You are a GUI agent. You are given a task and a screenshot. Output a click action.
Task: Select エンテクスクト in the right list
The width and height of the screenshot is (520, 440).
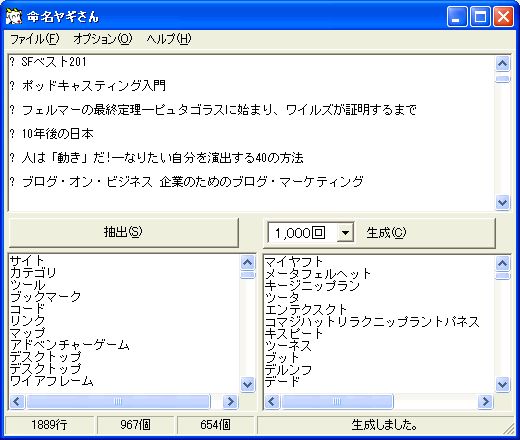click(x=306, y=310)
